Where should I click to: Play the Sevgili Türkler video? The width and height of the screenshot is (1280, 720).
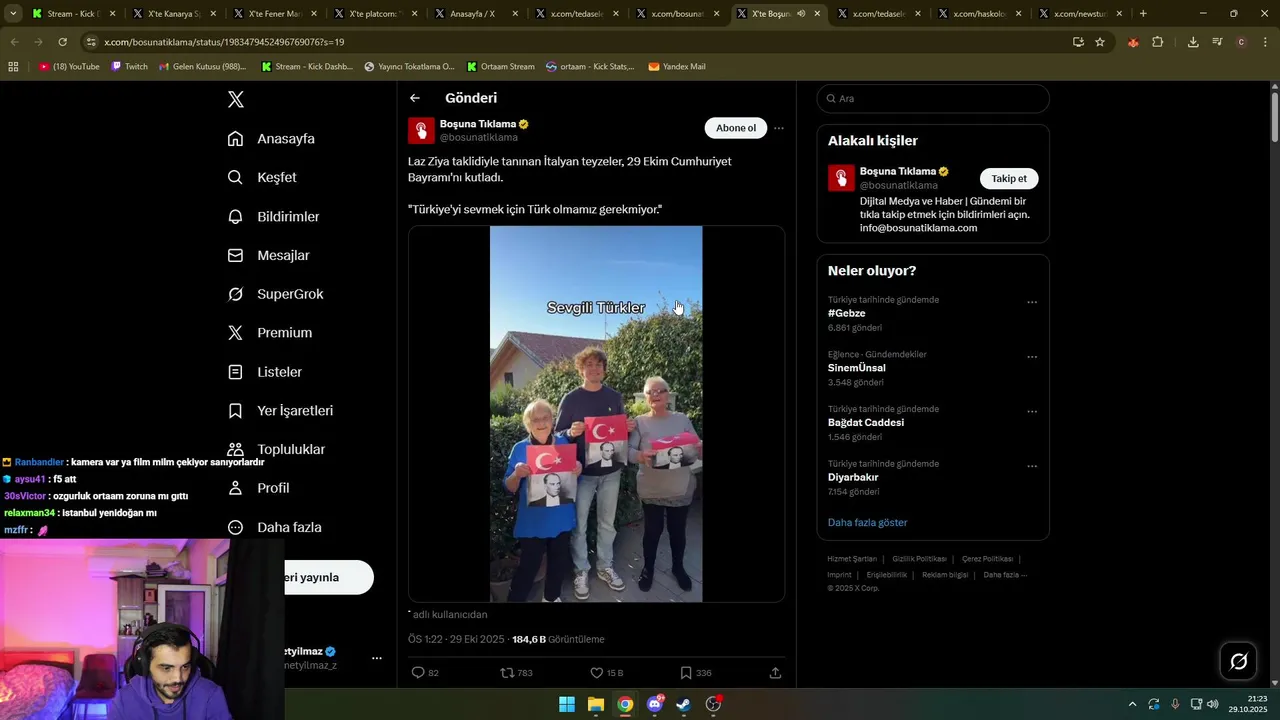coord(596,414)
